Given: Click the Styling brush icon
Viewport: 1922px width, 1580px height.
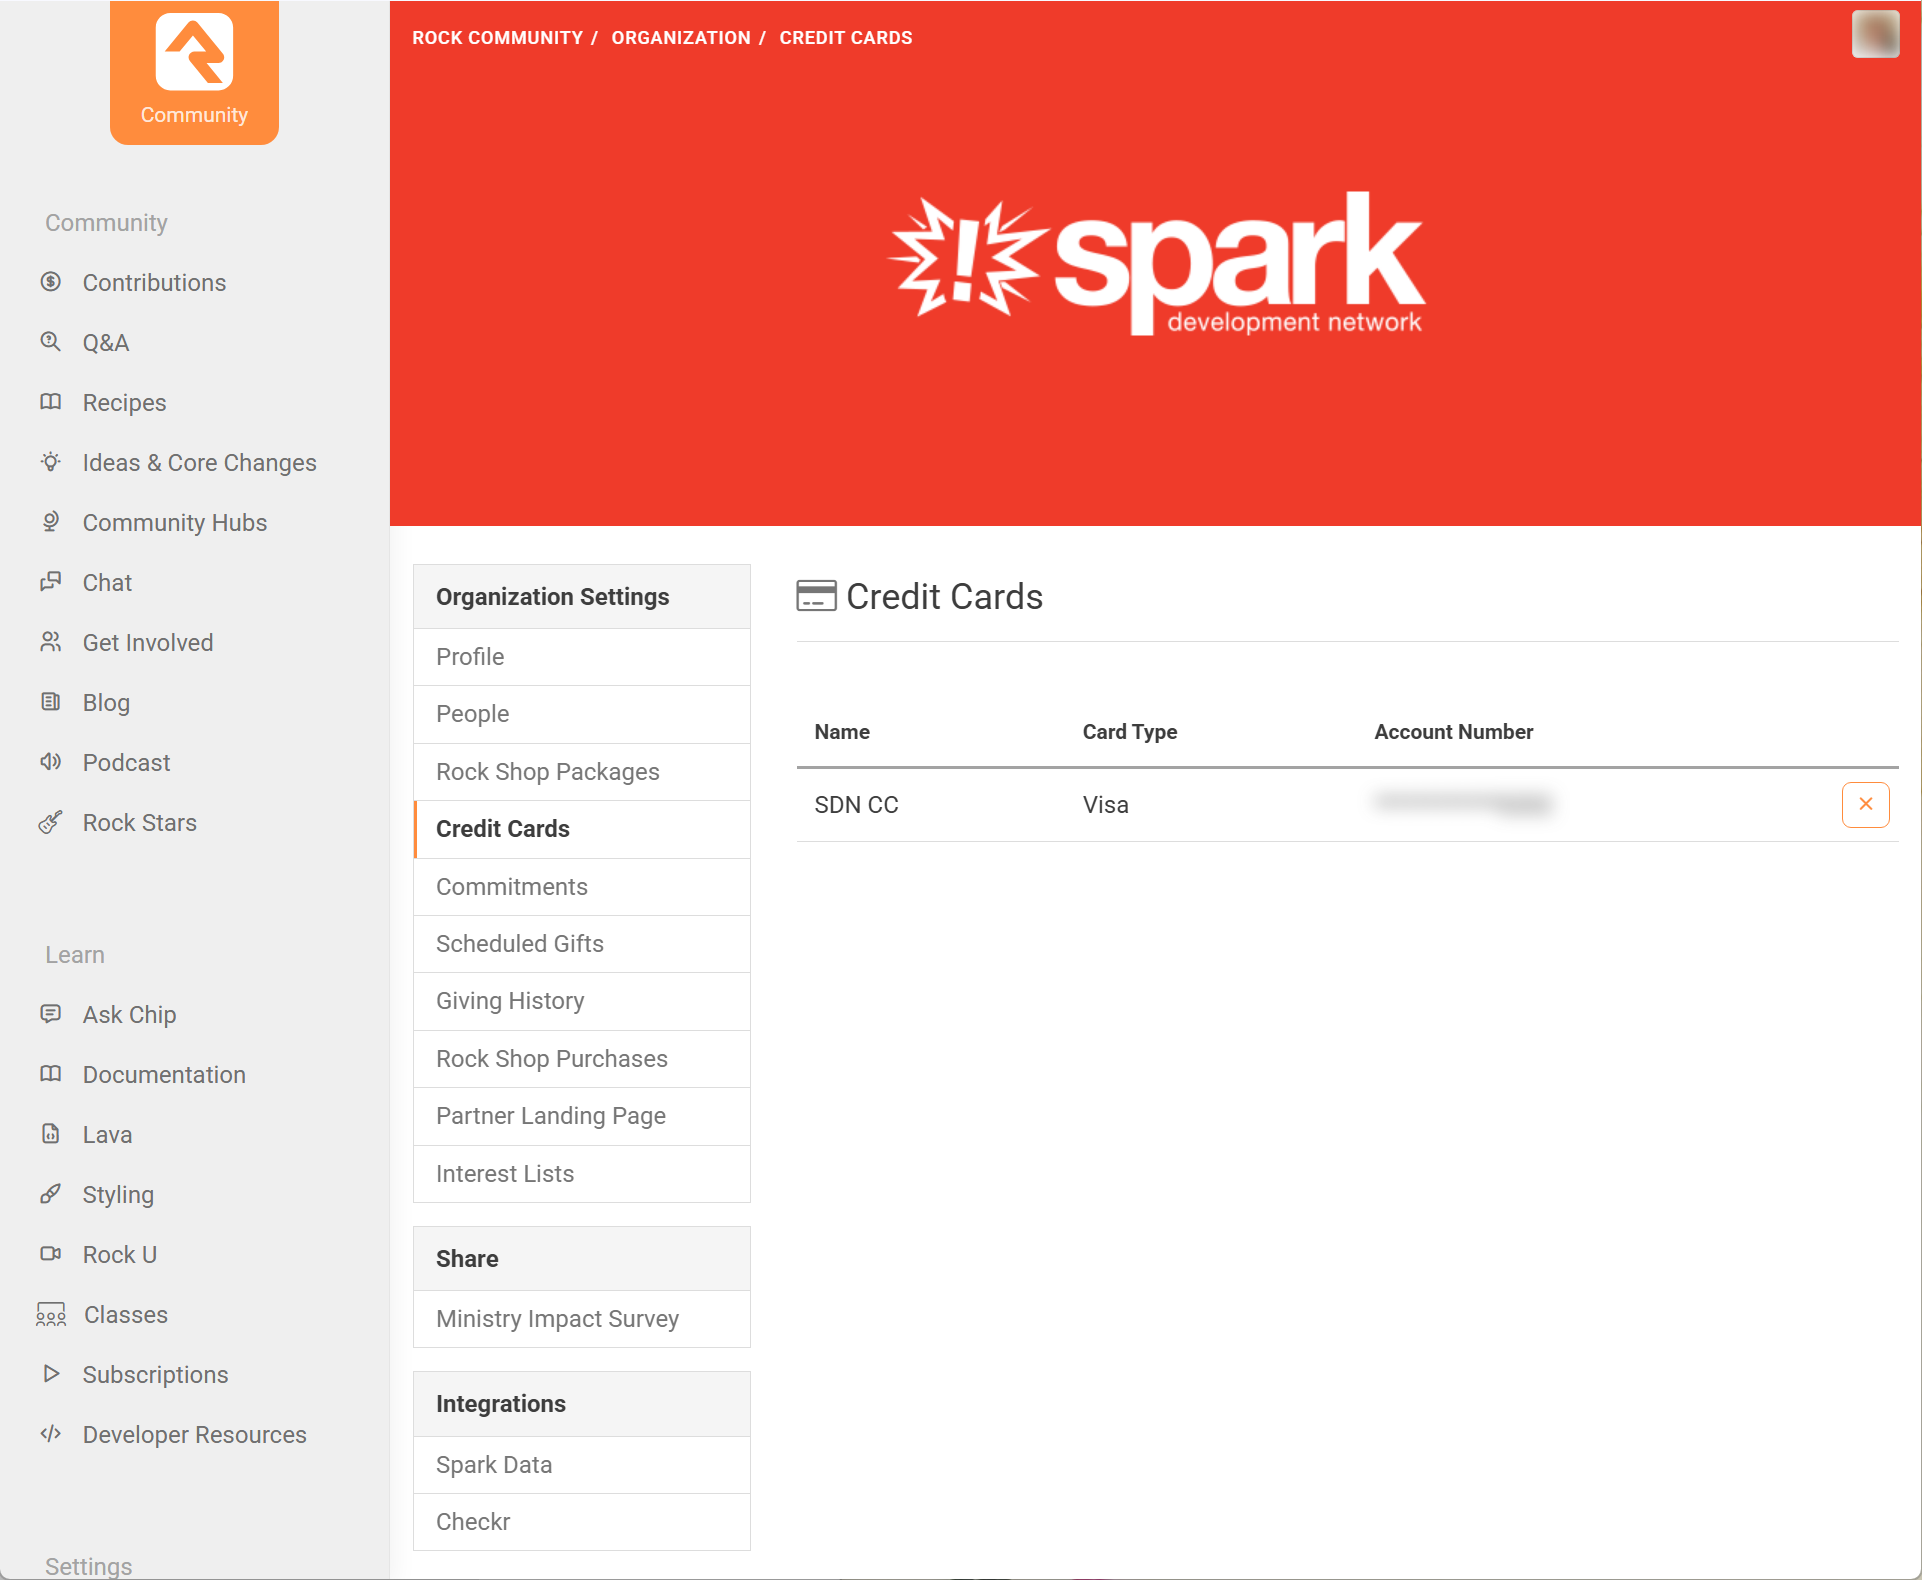Looking at the screenshot, I should tap(51, 1194).
